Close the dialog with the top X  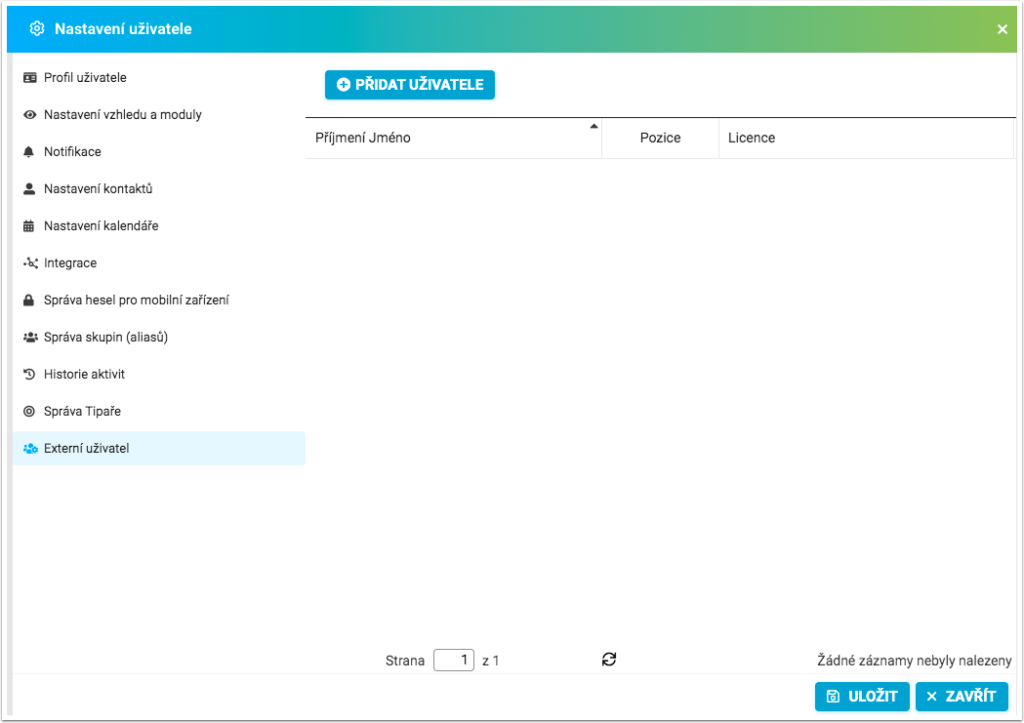[1002, 29]
